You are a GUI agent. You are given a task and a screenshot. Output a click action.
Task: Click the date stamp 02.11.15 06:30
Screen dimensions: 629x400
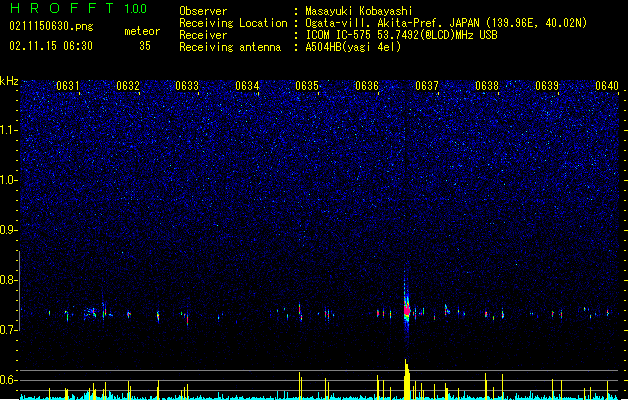[51, 46]
